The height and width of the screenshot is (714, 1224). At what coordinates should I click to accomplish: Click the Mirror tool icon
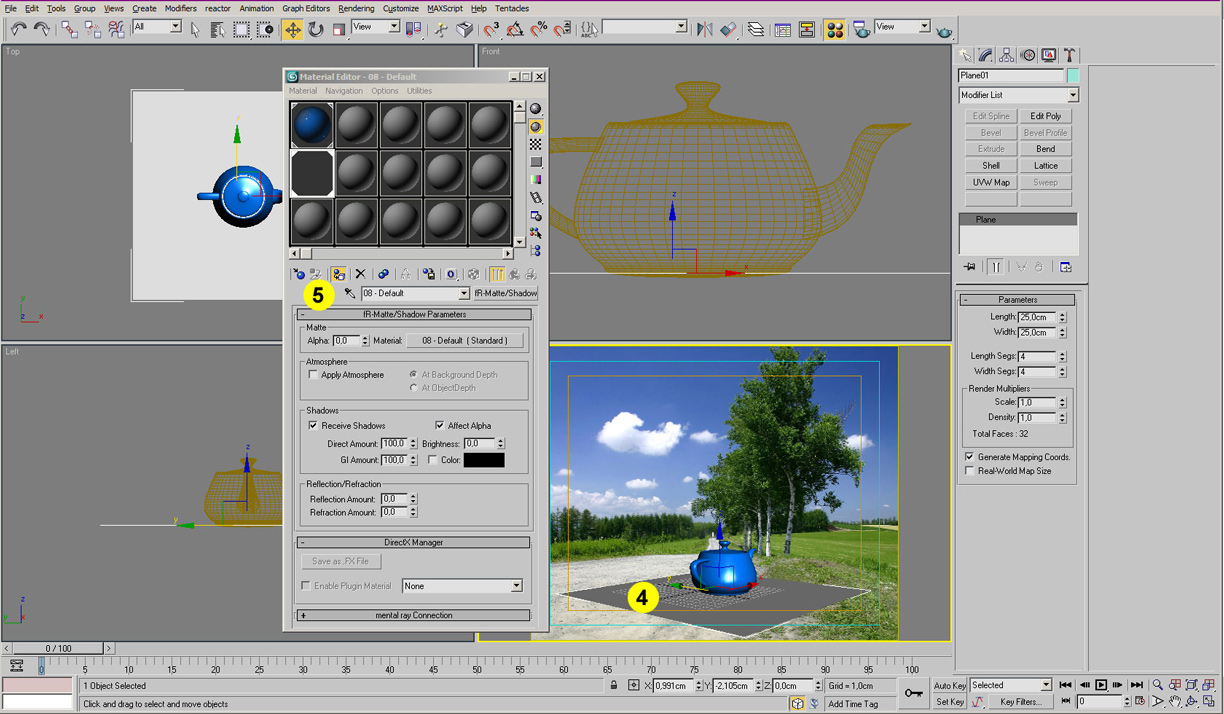(x=704, y=30)
